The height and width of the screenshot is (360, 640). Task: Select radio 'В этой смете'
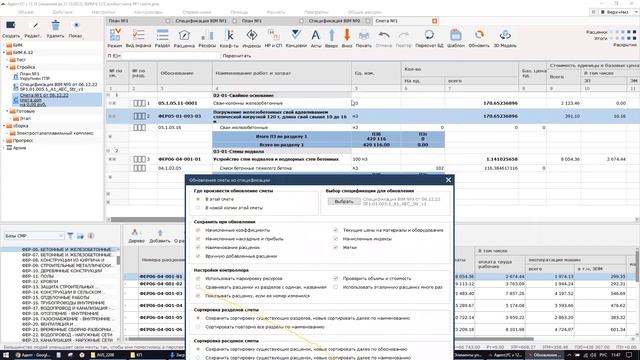(x=198, y=199)
